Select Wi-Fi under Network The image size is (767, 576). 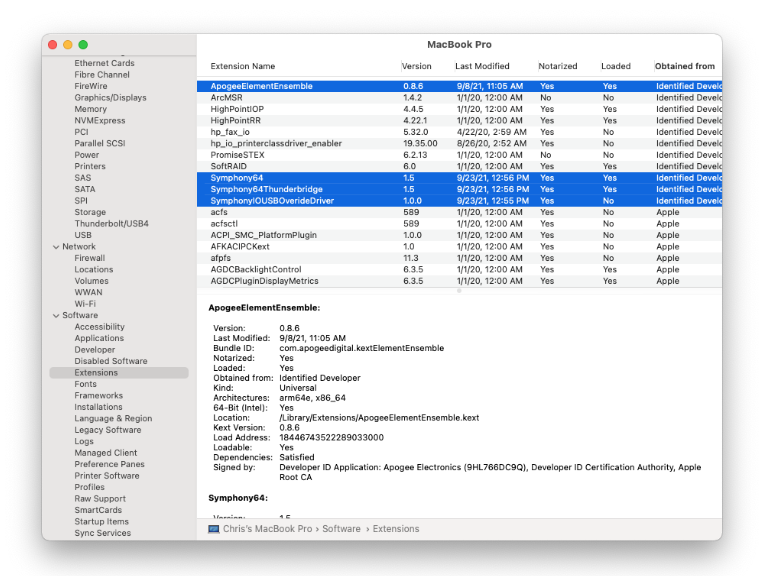click(85, 304)
